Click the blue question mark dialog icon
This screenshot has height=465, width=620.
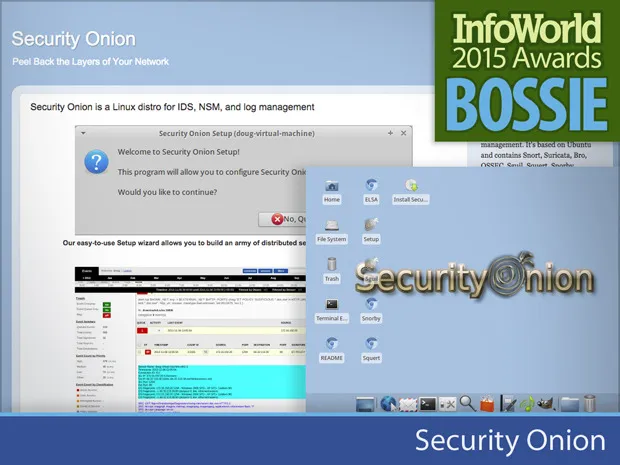[x=96, y=162]
